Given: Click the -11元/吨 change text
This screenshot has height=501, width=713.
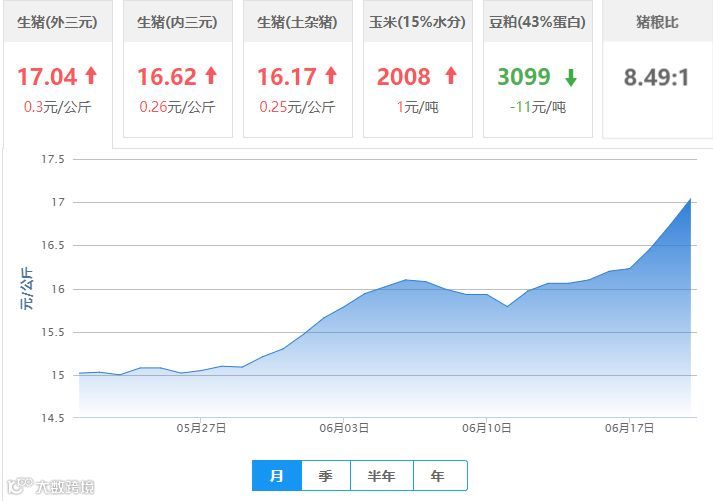Looking at the screenshot, I should point(538,107).
